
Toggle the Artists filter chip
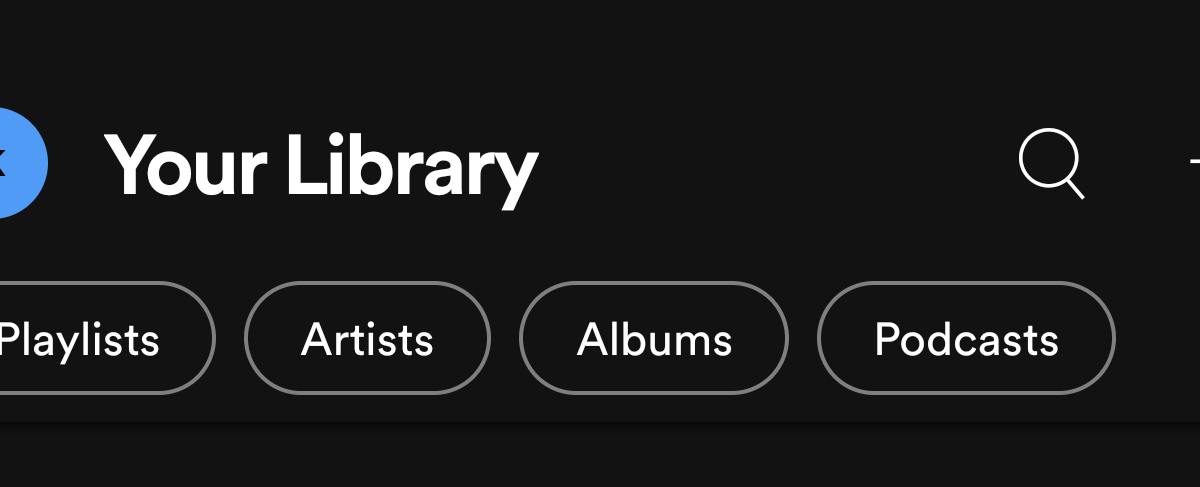pos(367,339)
